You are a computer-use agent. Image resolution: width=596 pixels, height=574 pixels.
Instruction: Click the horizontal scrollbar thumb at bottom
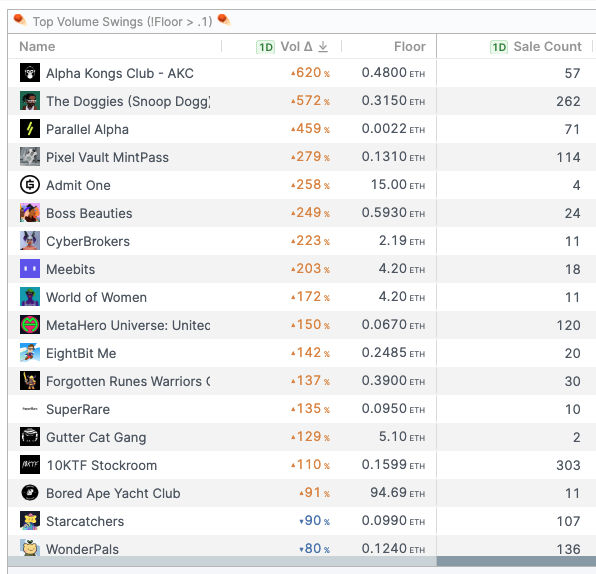pyautogui.click(x=516, y=561)
